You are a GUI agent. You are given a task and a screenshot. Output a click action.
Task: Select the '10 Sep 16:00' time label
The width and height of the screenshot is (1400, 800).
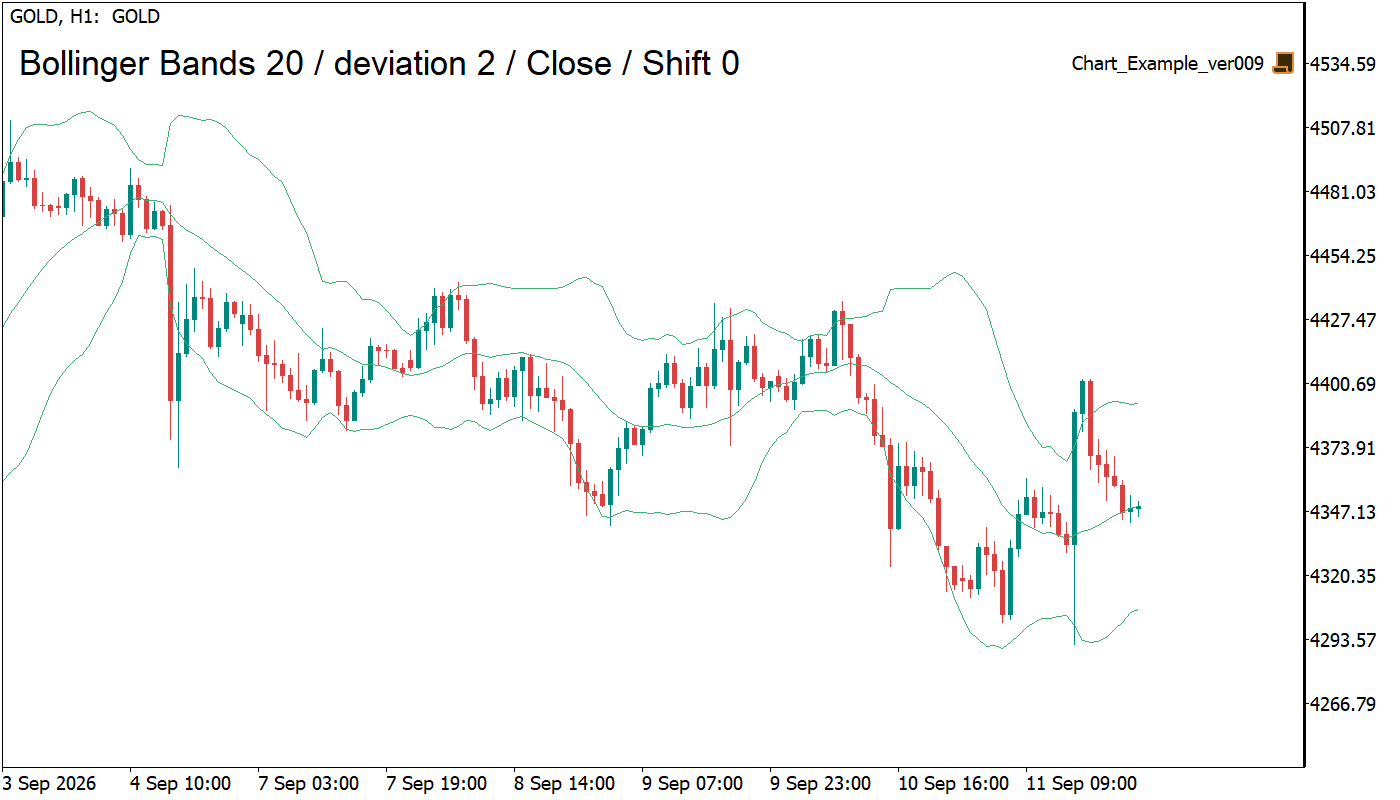(x=953, y=783)
